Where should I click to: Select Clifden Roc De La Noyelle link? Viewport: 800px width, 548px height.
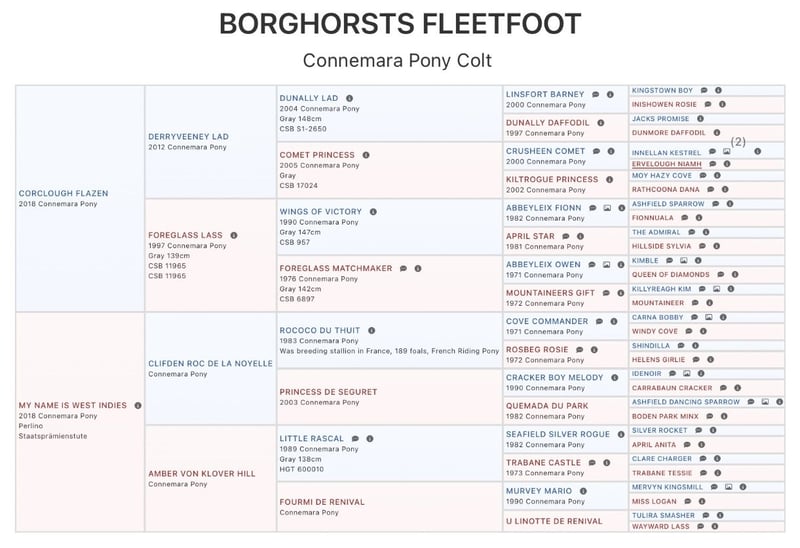point(208,363)
